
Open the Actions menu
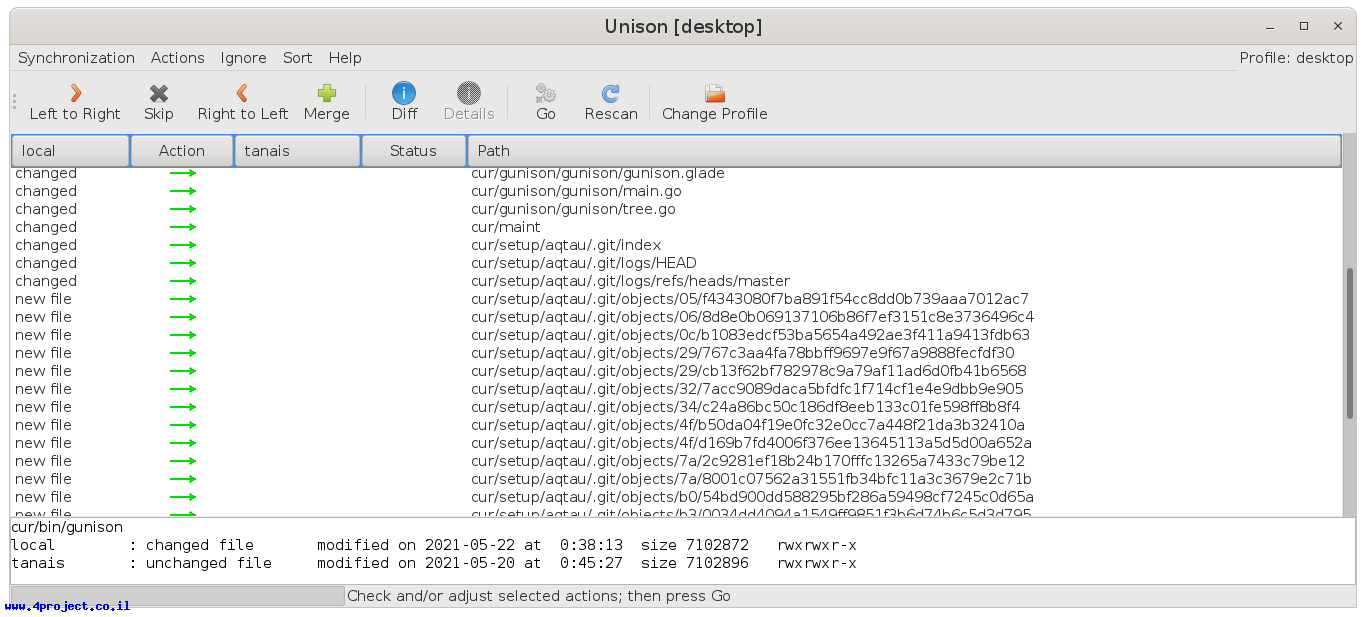pyautogui.click(x=178, y=58)
